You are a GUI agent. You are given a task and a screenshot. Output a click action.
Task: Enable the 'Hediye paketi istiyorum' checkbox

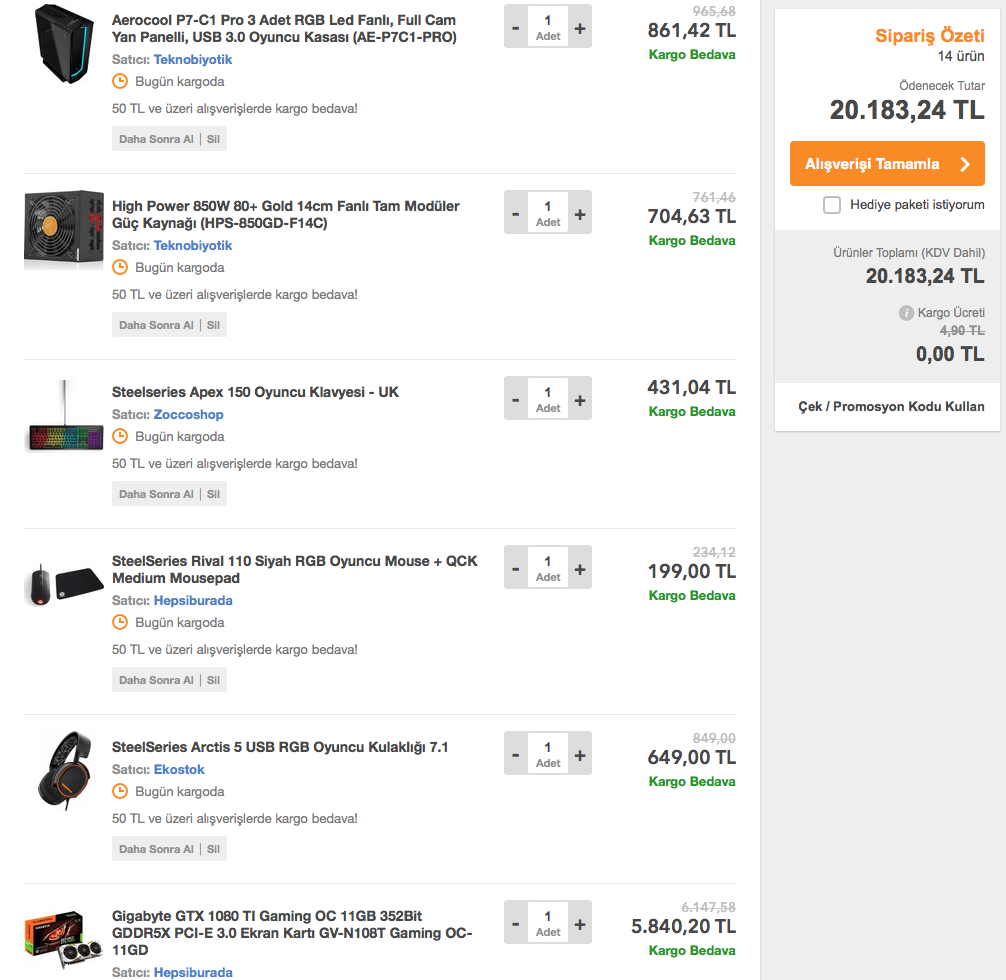pos(832,205)
